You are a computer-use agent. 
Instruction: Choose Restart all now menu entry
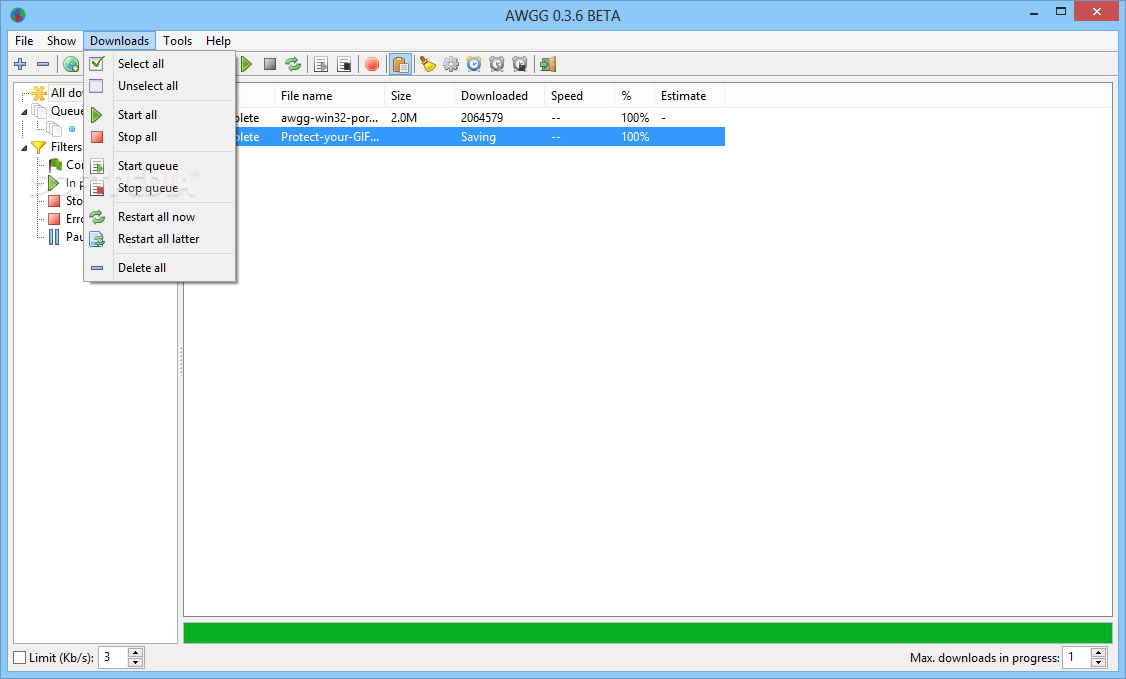(x=159, y=217)
